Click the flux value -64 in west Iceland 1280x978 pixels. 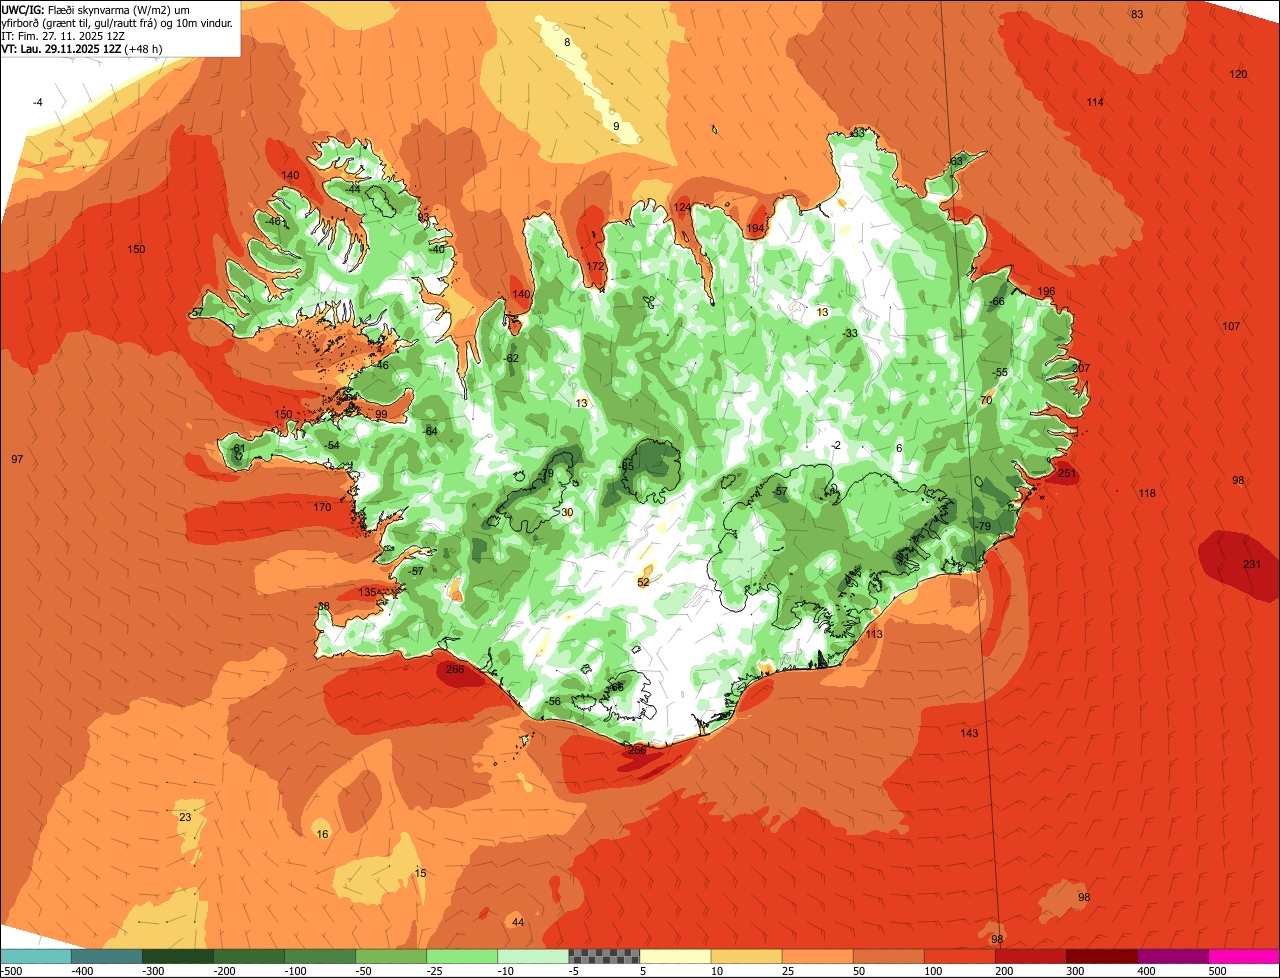click(430, 431)
